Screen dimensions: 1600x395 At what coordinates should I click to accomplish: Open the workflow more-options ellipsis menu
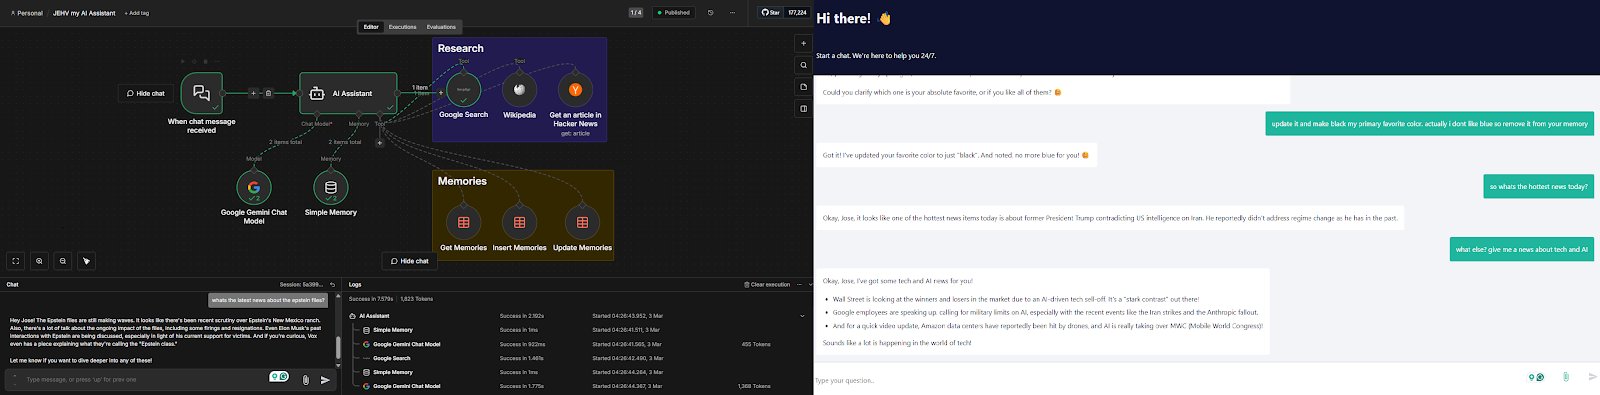pyautogui.click(x=732, y=13)
